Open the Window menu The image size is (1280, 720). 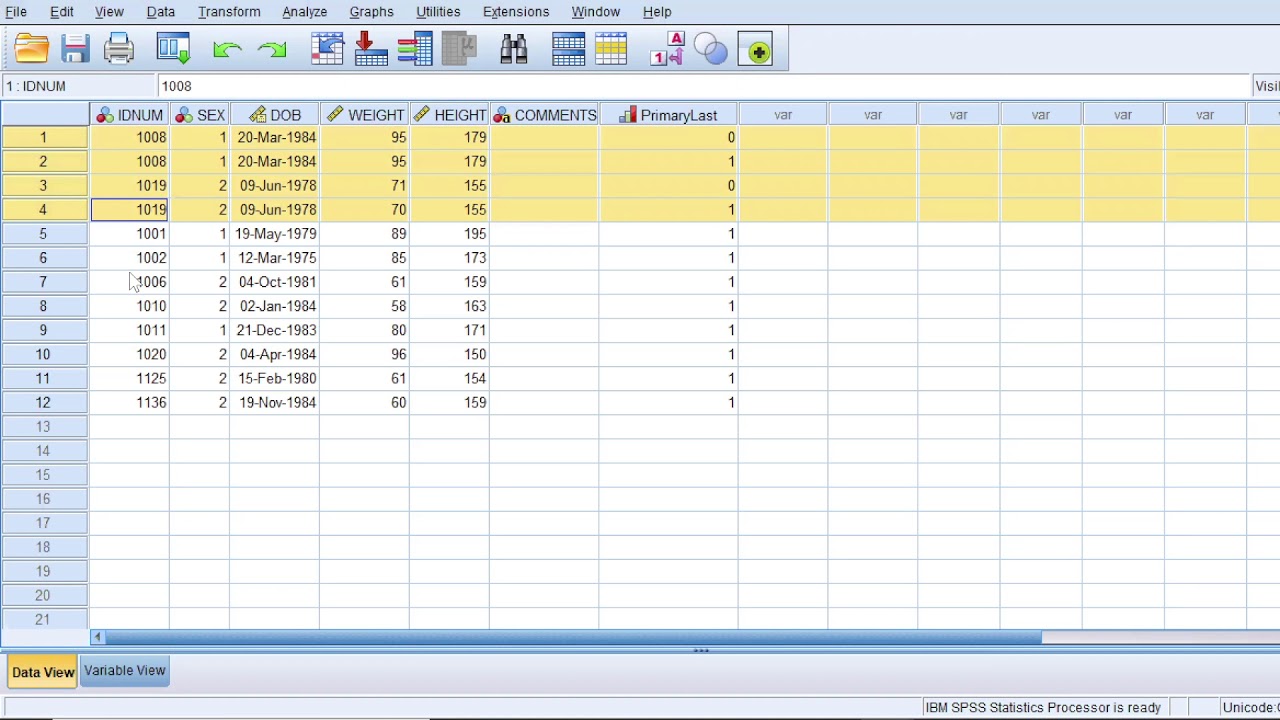[596, 12]
